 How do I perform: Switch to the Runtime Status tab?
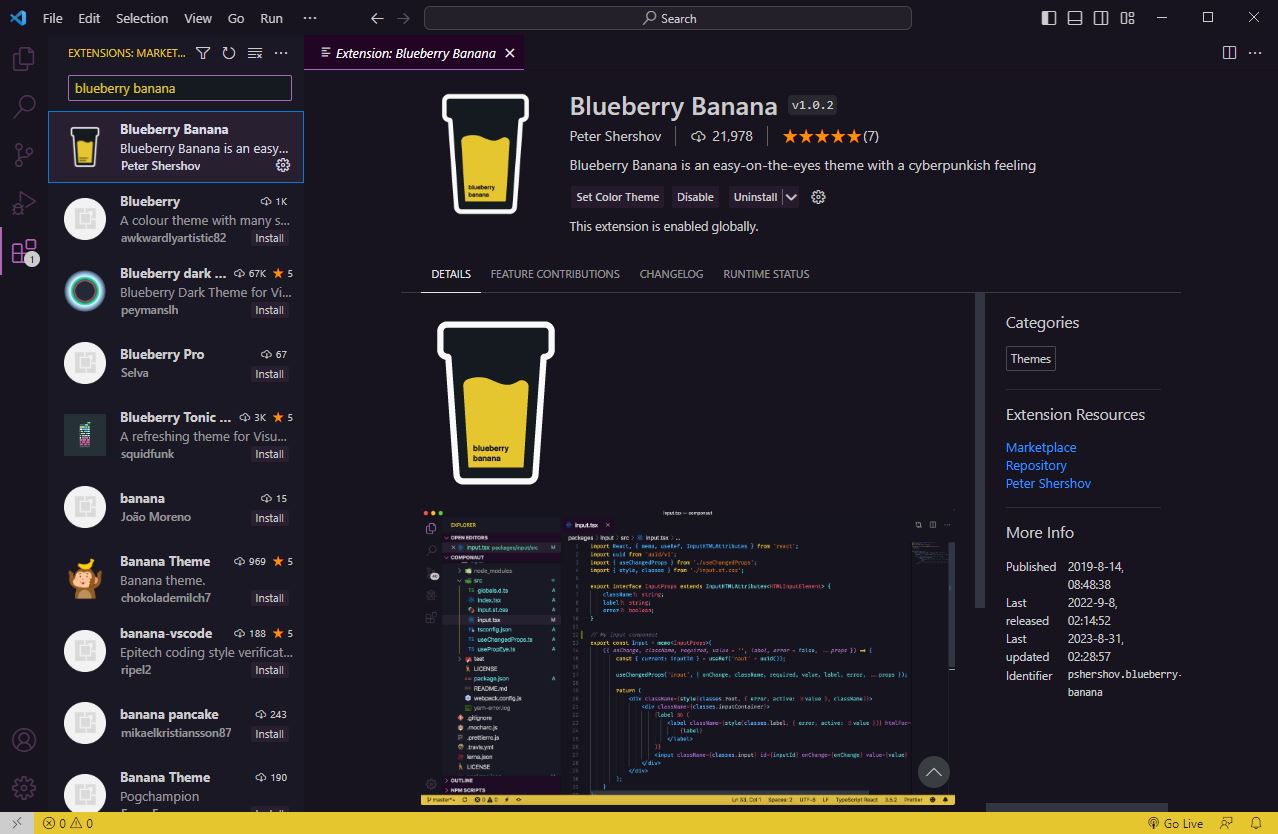[x=766, y=274]
